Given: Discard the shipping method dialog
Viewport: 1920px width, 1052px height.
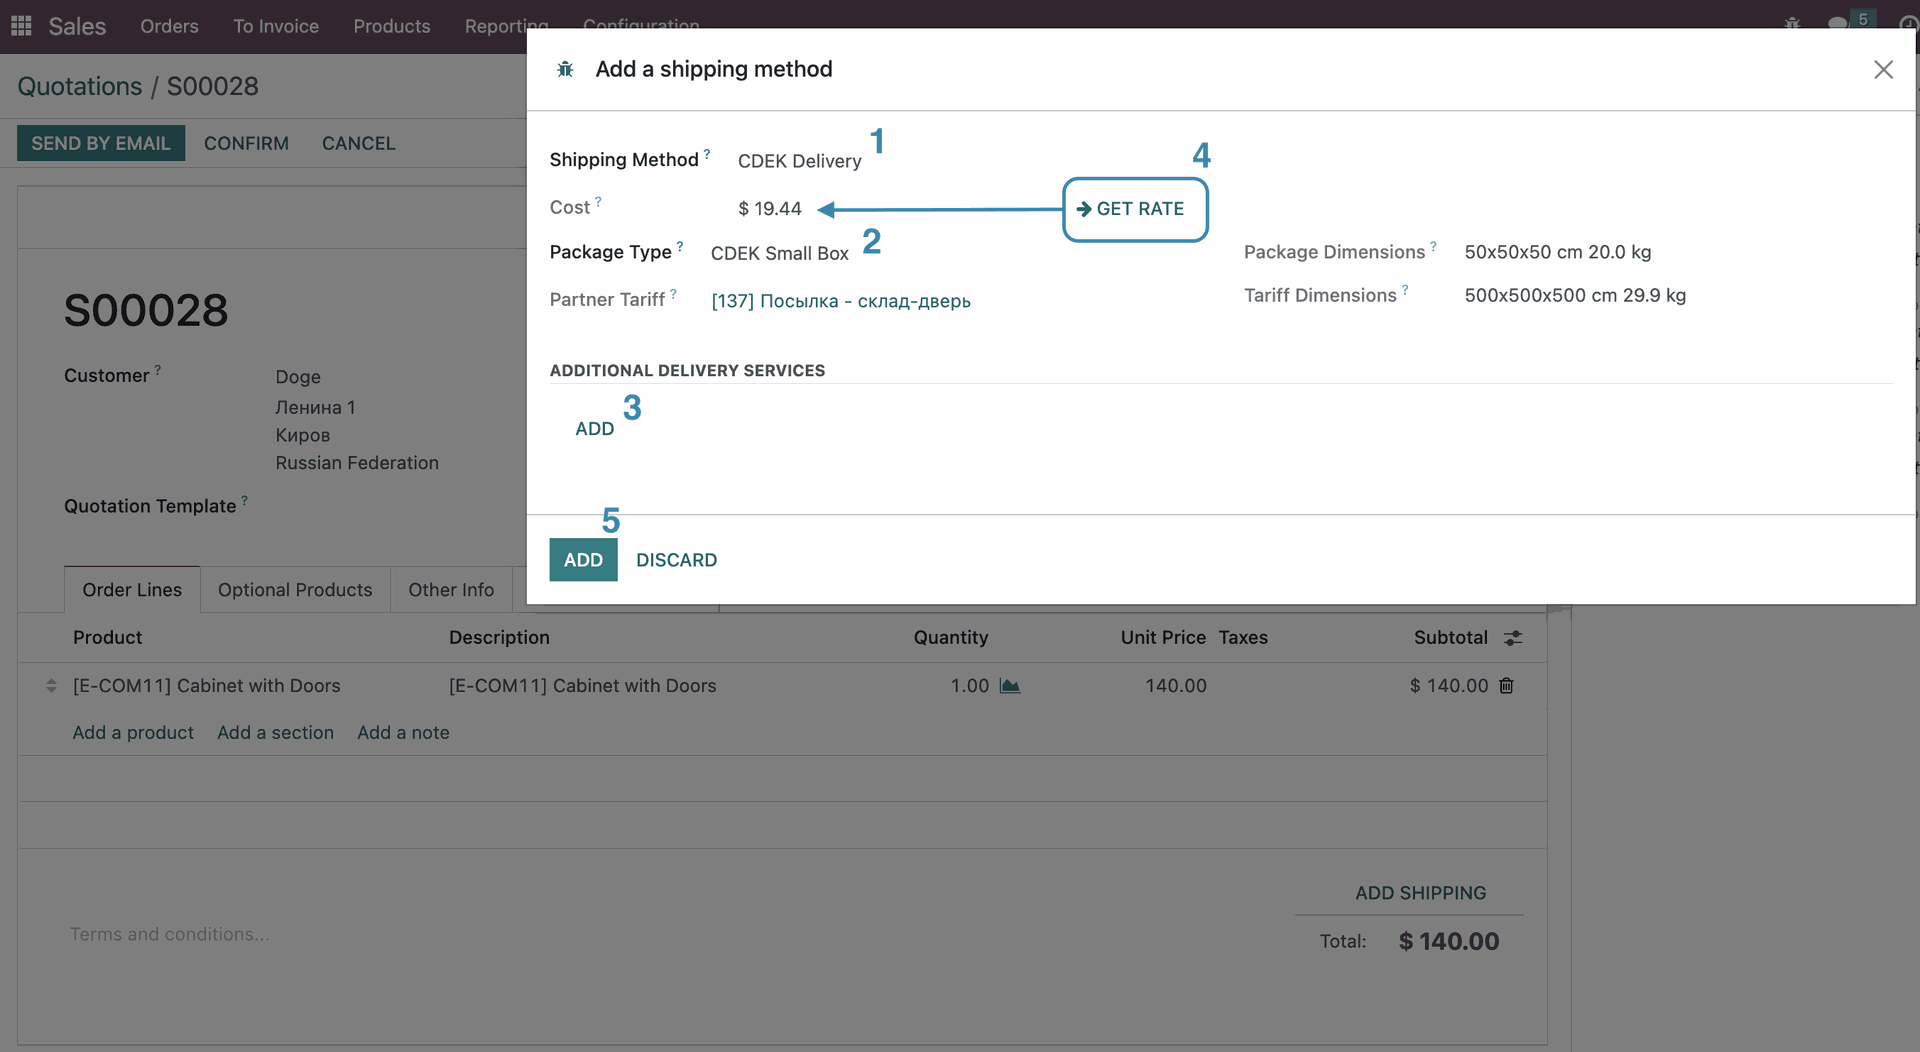Looking at the screenshot, I should [676, 560].
